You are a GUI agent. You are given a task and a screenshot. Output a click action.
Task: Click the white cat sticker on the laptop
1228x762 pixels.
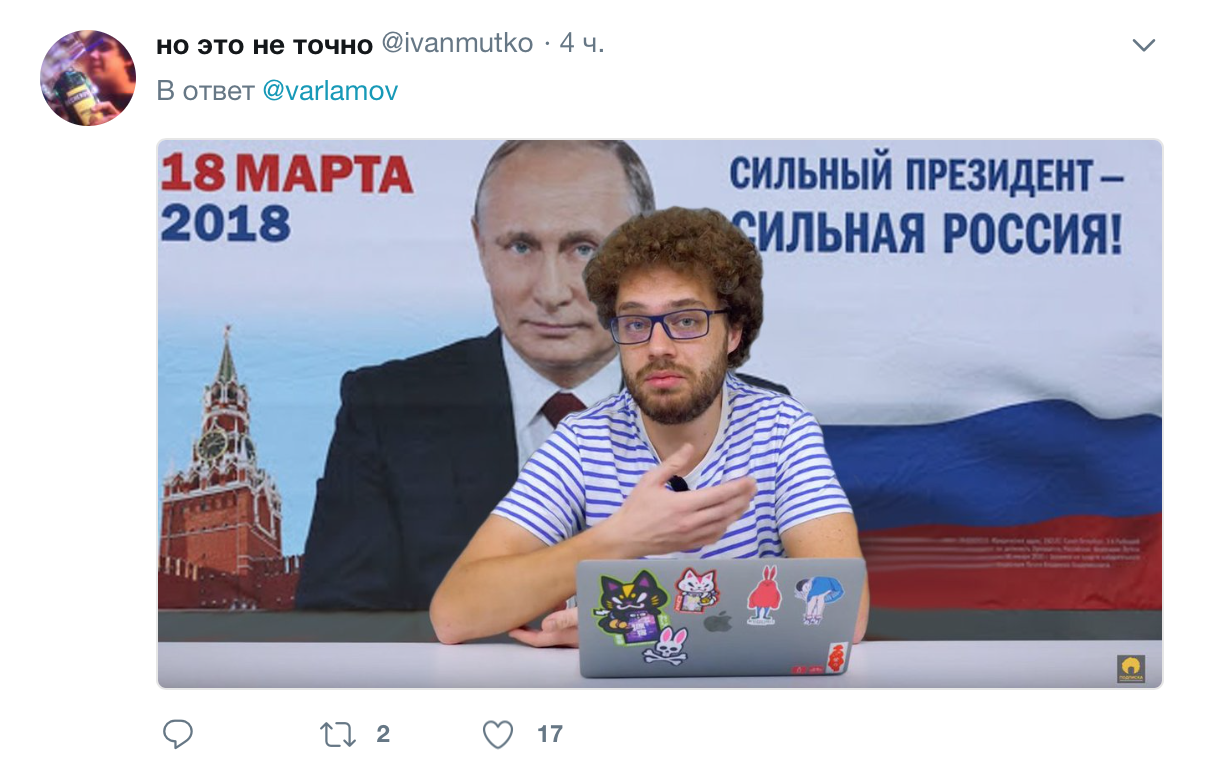[x=696, y=589]
